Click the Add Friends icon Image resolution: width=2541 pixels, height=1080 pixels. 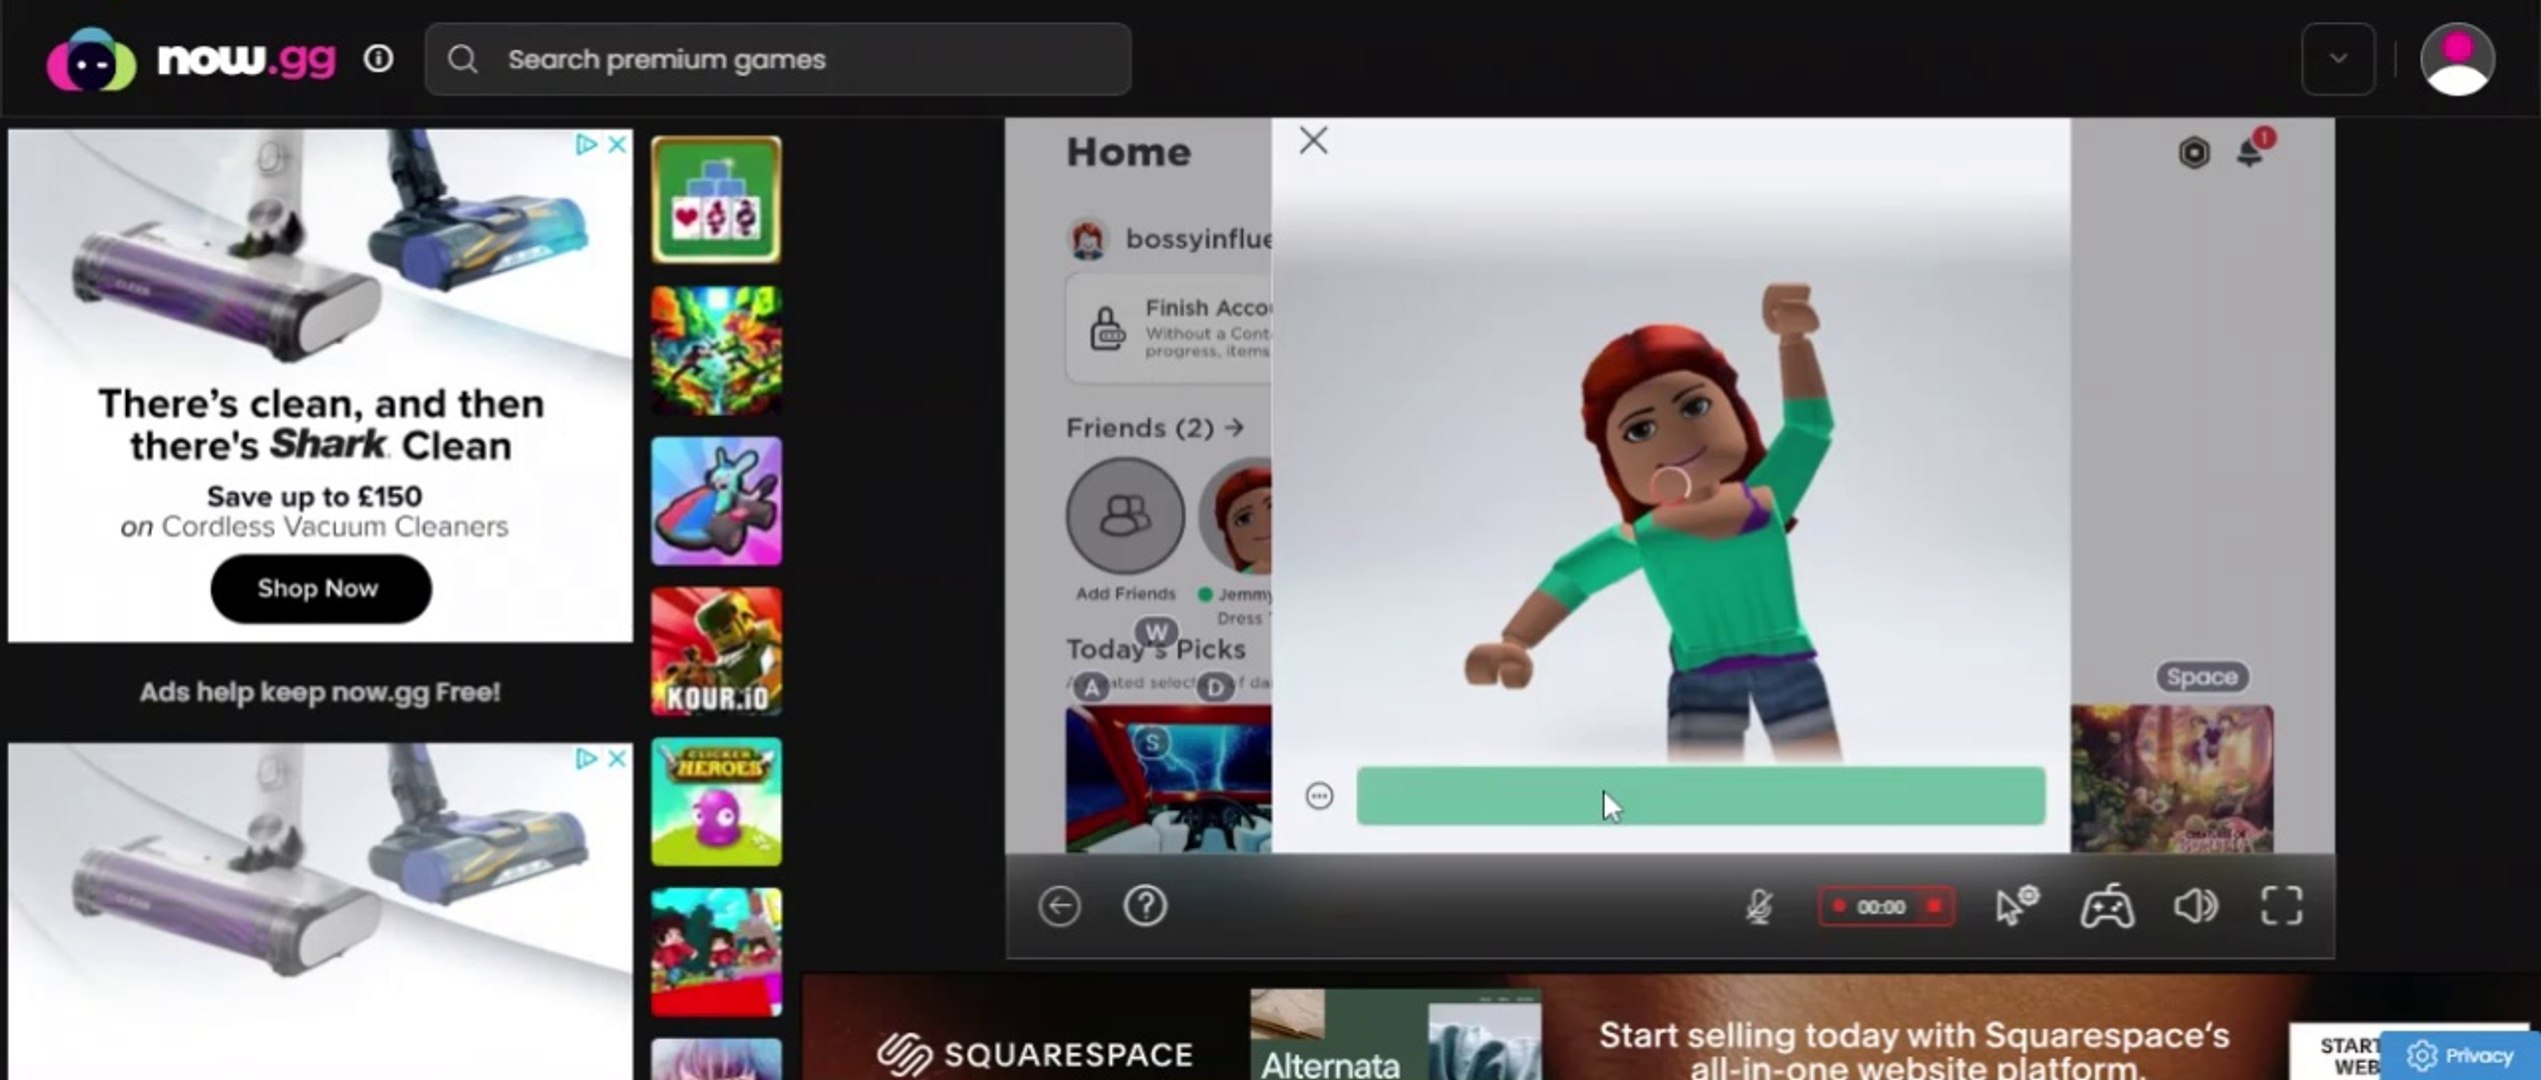pos(1124,514)
